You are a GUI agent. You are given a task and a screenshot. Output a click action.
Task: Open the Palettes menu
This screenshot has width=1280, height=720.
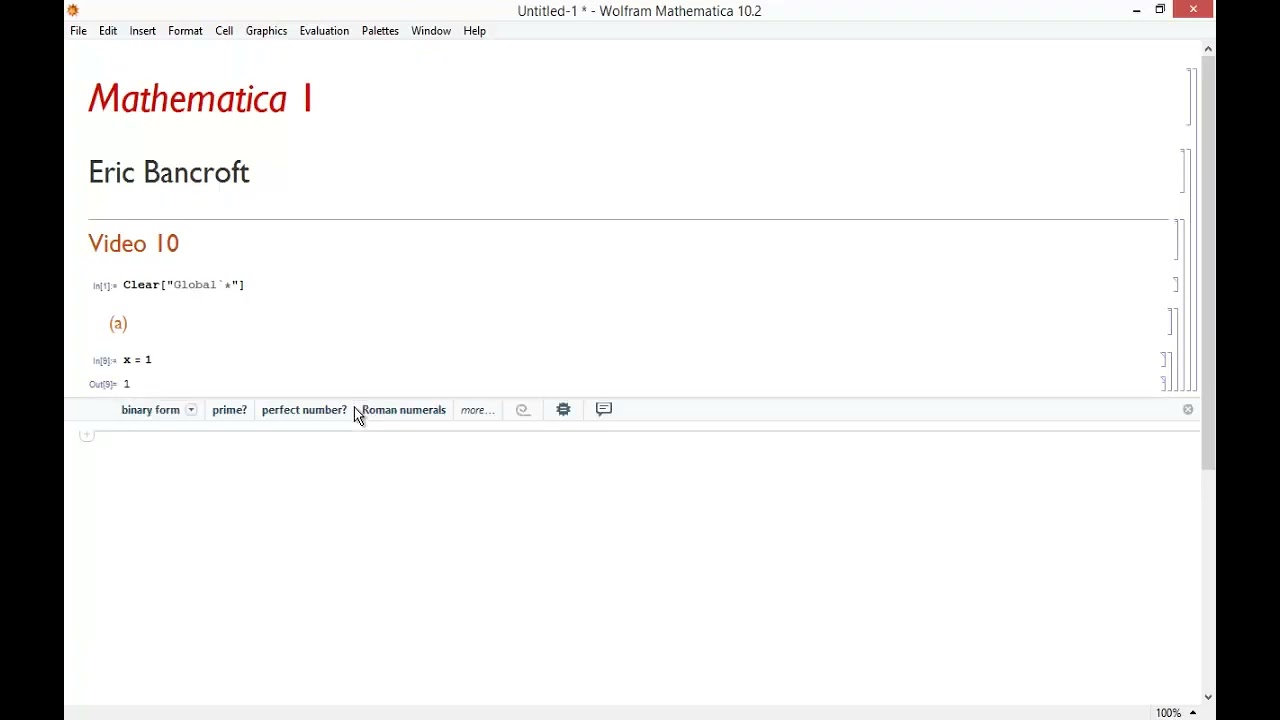click(380, 31)
